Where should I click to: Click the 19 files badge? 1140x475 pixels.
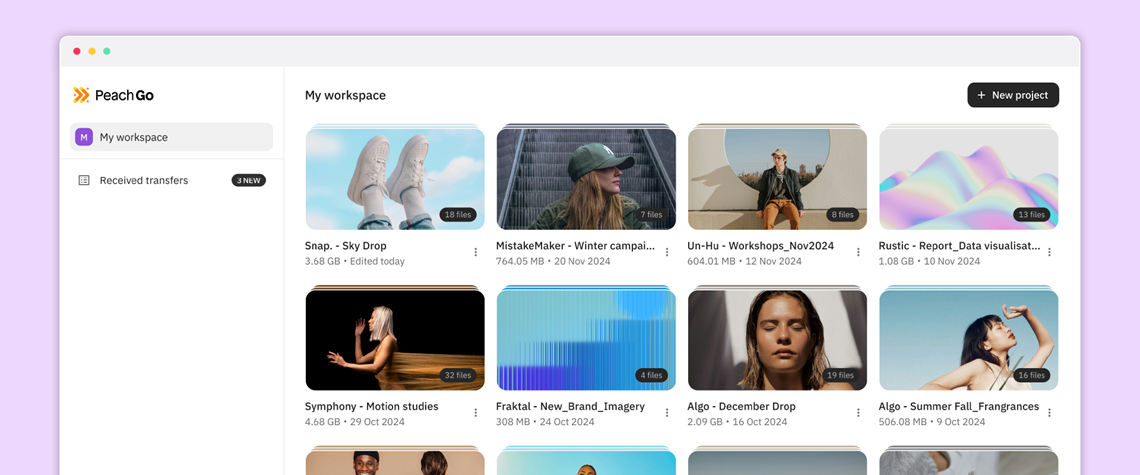click(x=840, y=375)
